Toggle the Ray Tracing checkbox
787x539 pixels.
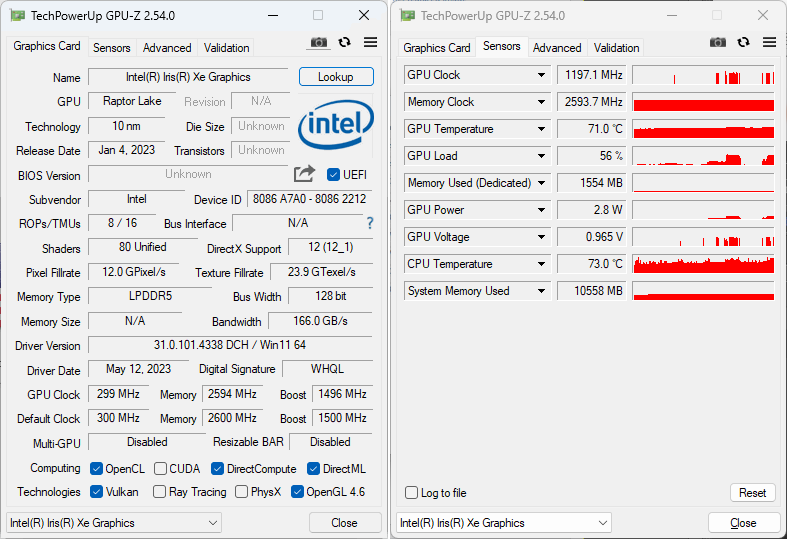[159, 492]
